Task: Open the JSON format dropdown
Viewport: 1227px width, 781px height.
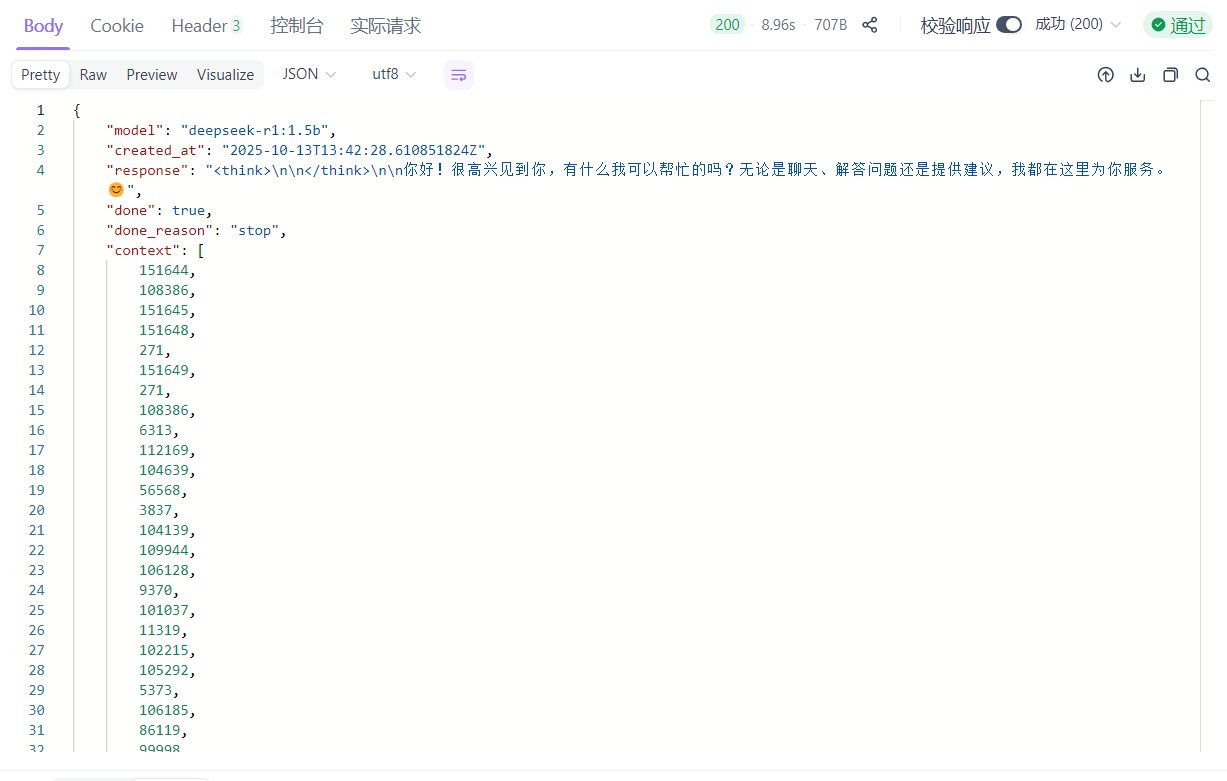Action: coord(308,74)
